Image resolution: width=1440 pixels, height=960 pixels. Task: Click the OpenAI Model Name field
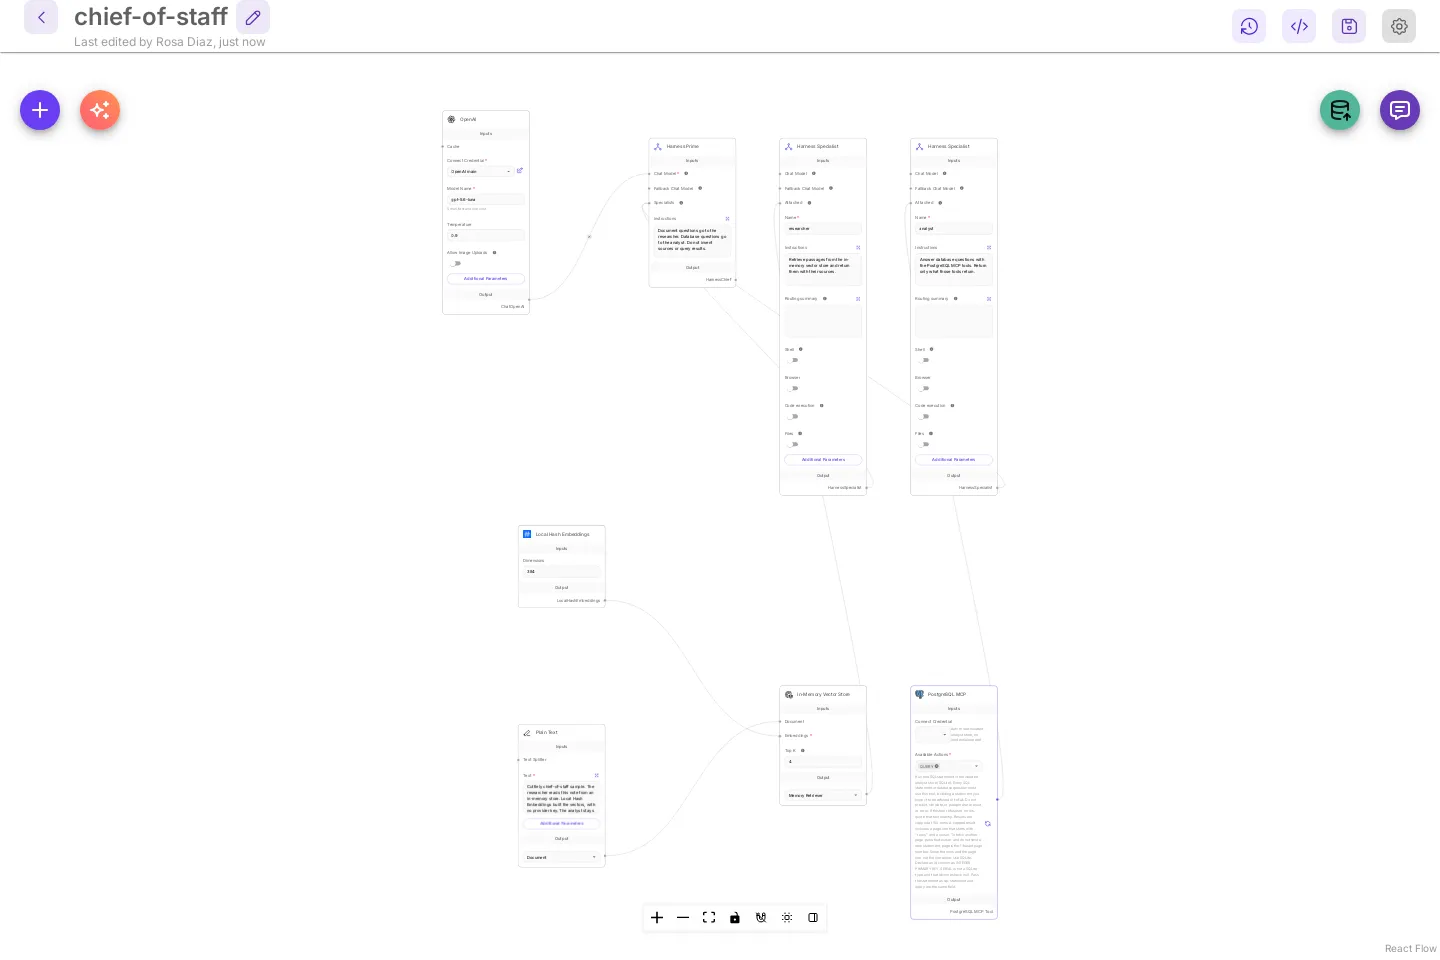pyautogui.click(x=485, y=199)
